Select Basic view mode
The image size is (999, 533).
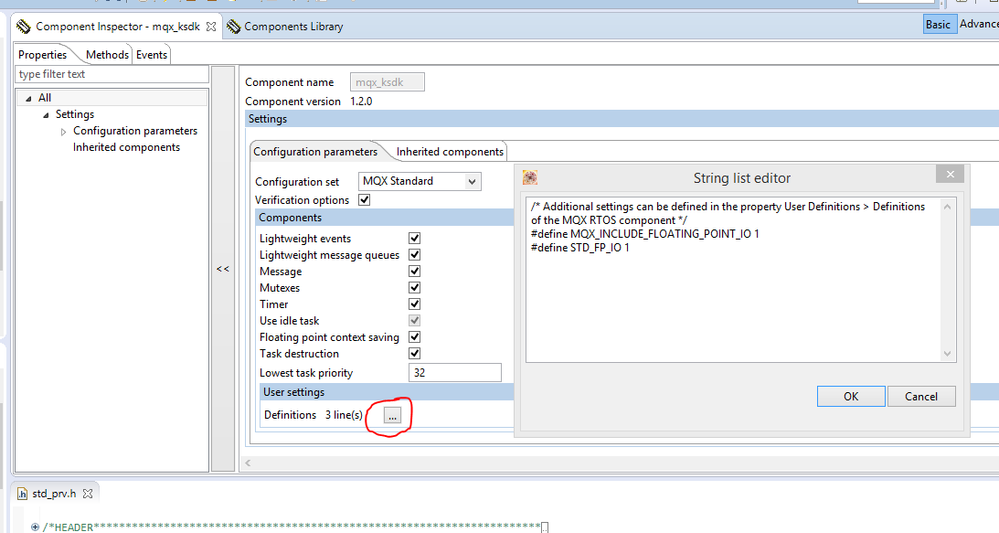(938, 24)
